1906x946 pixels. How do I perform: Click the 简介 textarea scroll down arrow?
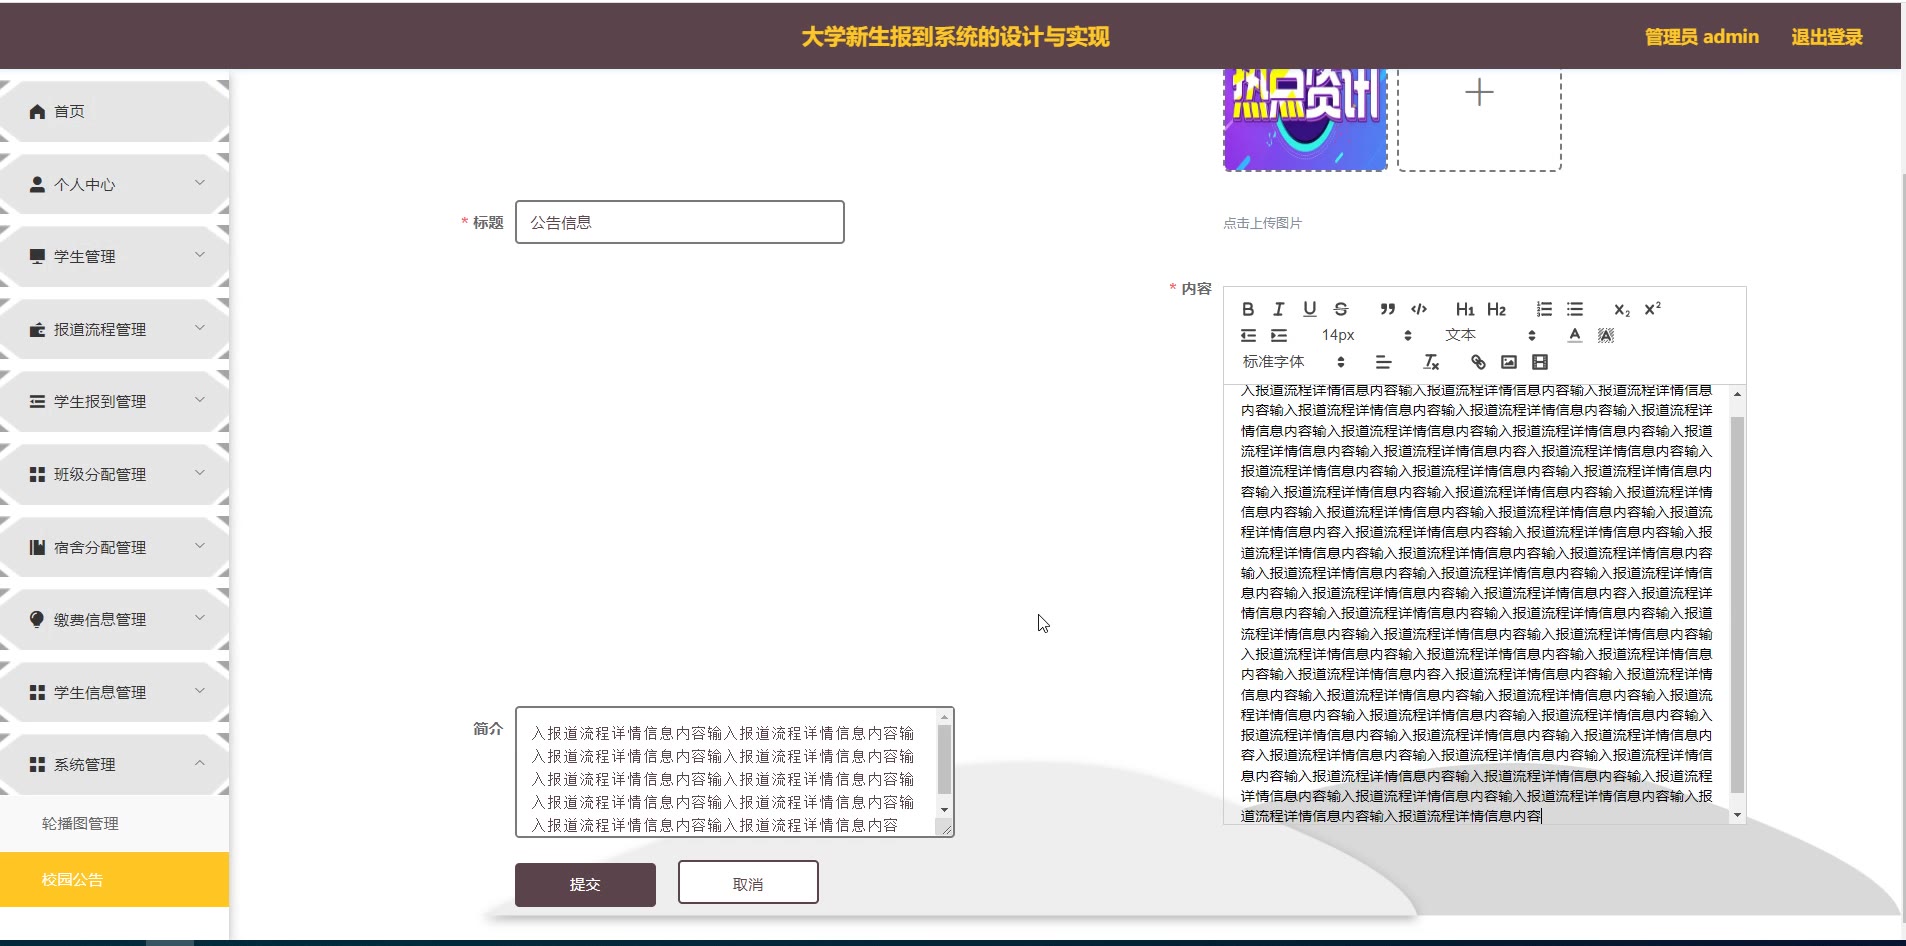[x=944, y=809]
